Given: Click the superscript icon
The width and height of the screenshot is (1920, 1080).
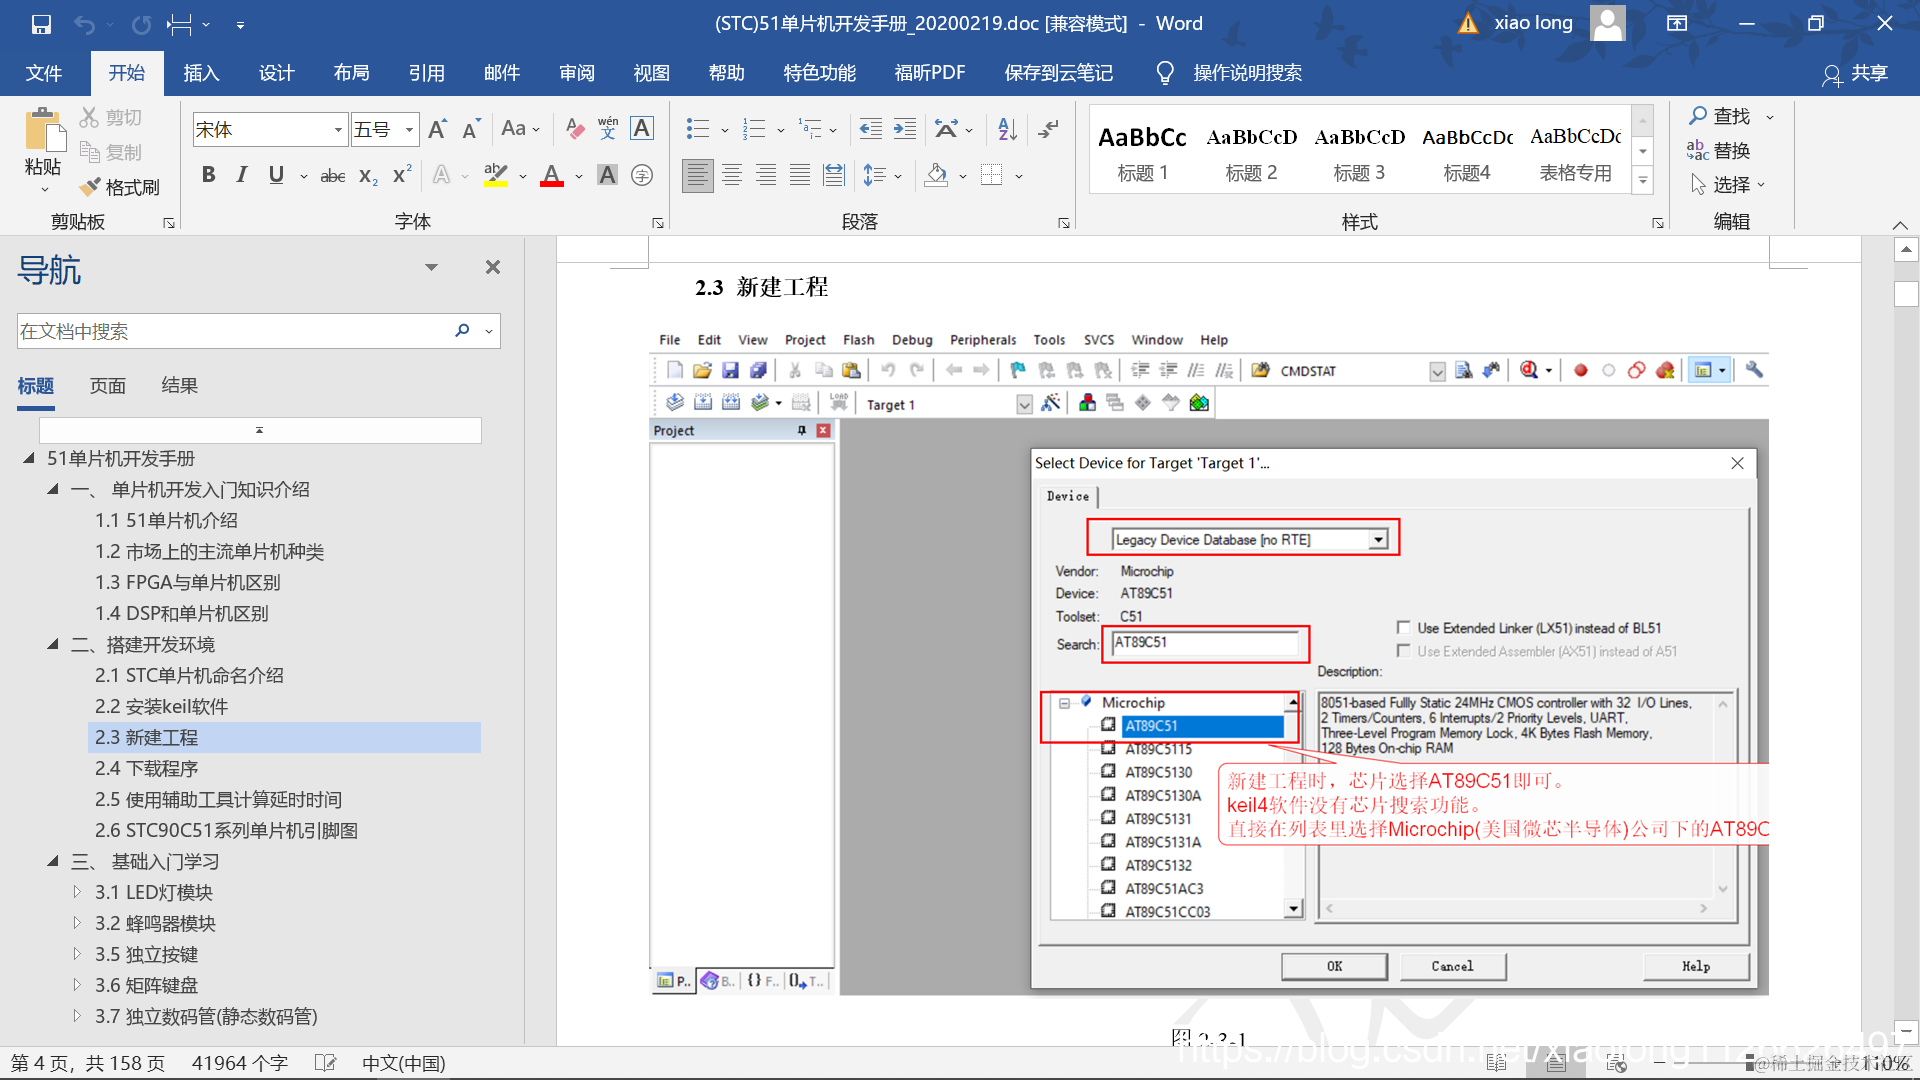Looking at the screenshot, I should click(x=402, y=175).
